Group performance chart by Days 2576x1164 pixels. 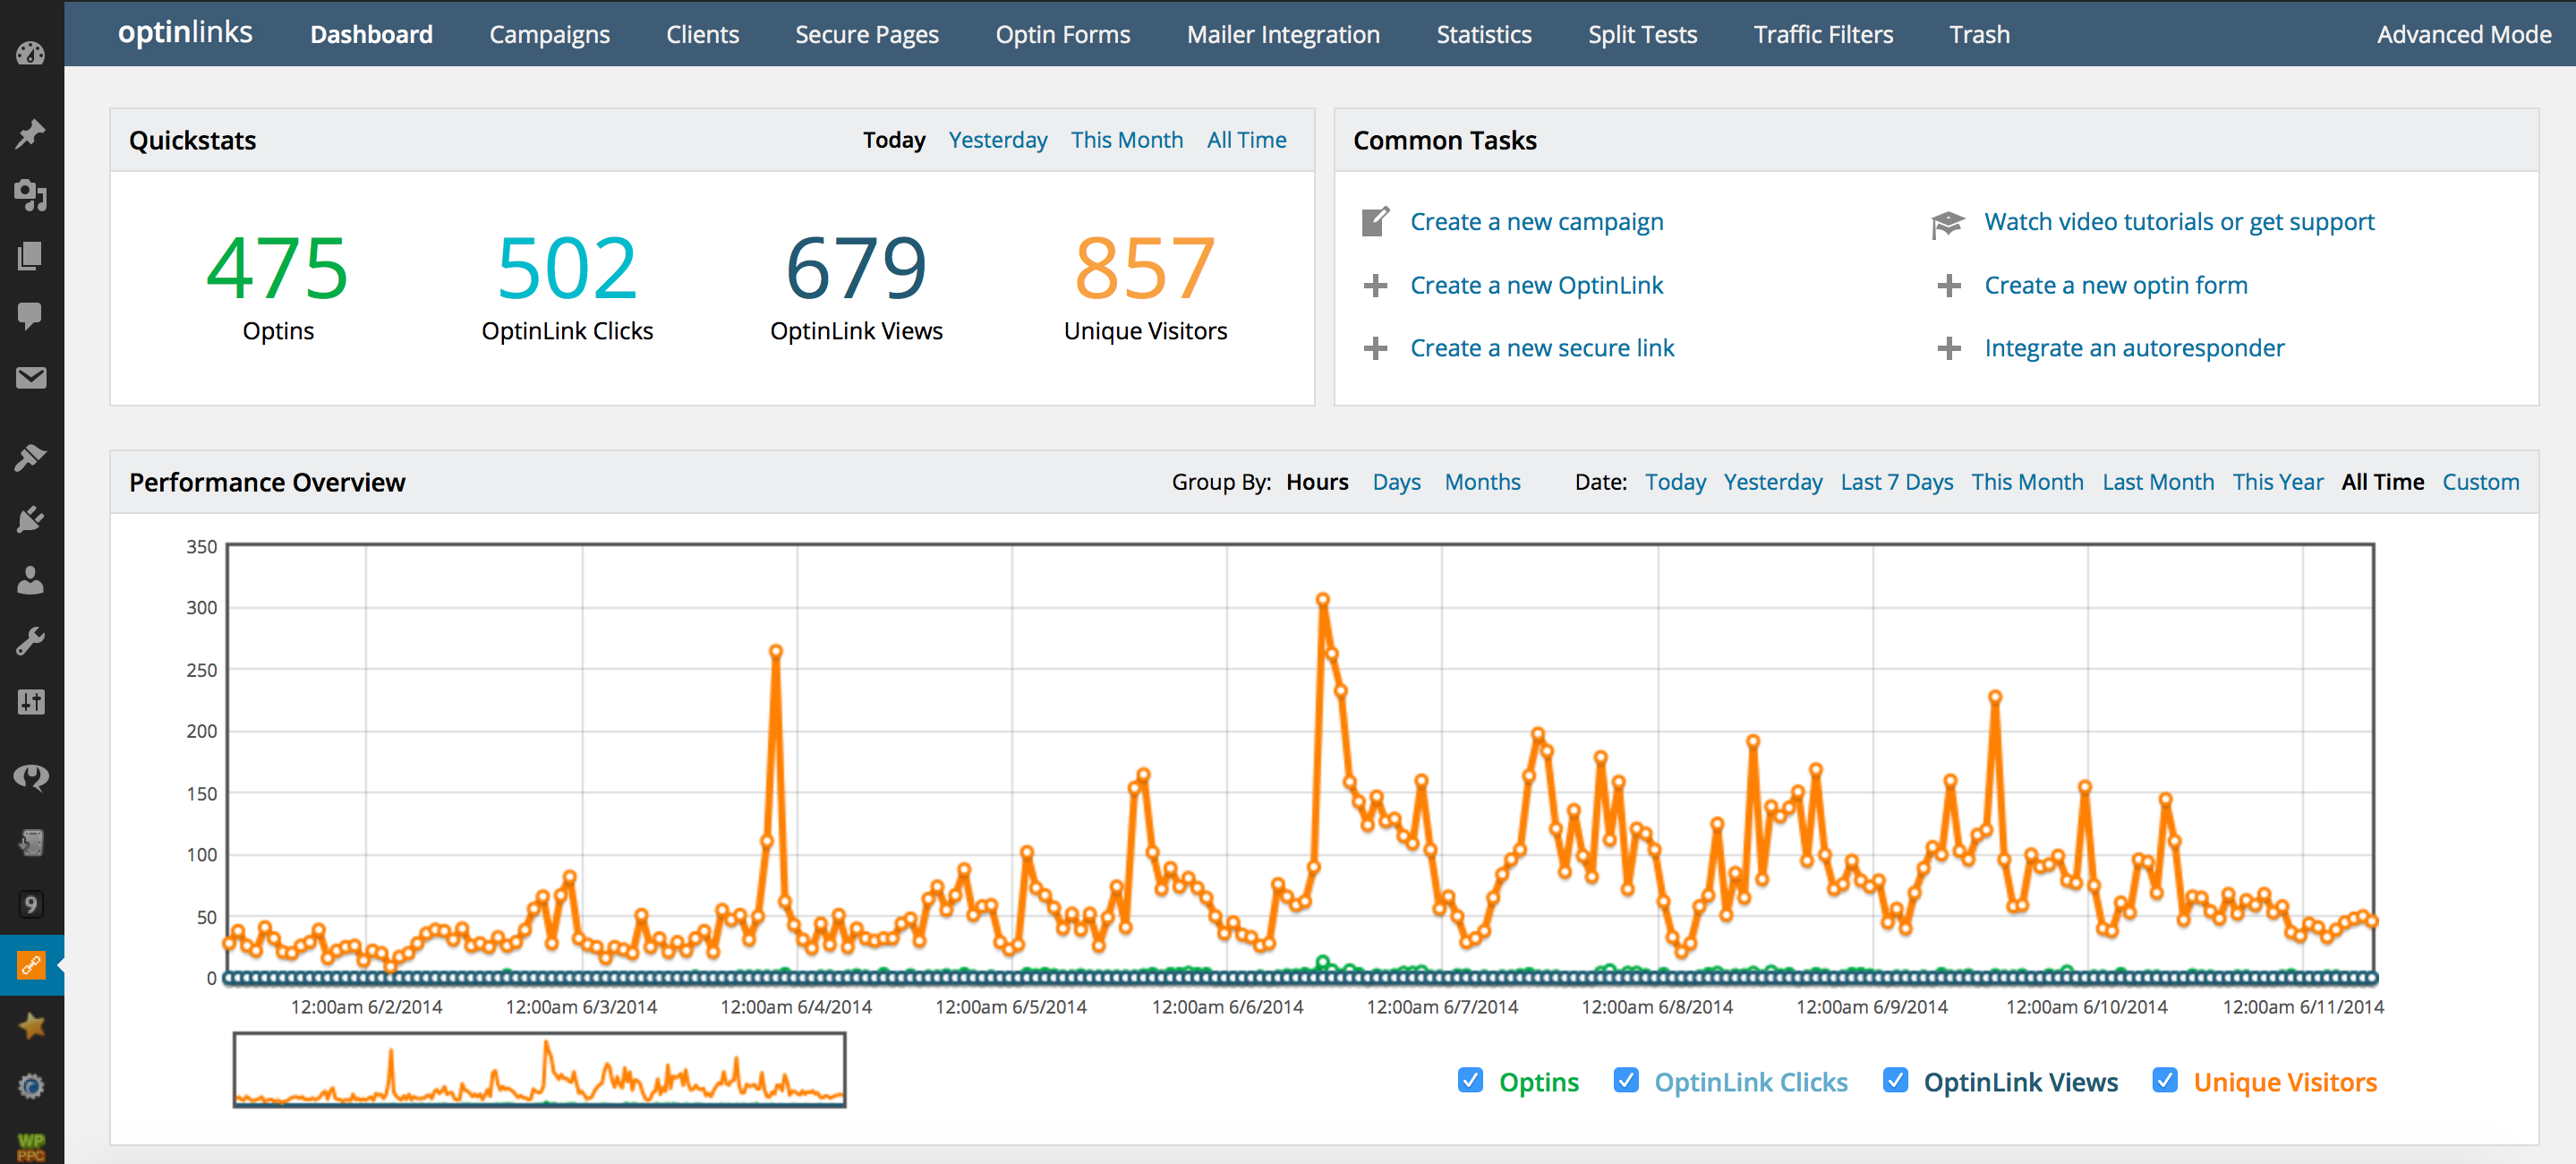click(x=1396, y=482)
